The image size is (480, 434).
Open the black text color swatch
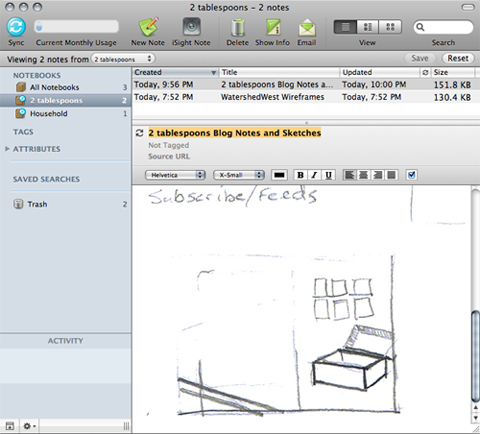(279, 175)
